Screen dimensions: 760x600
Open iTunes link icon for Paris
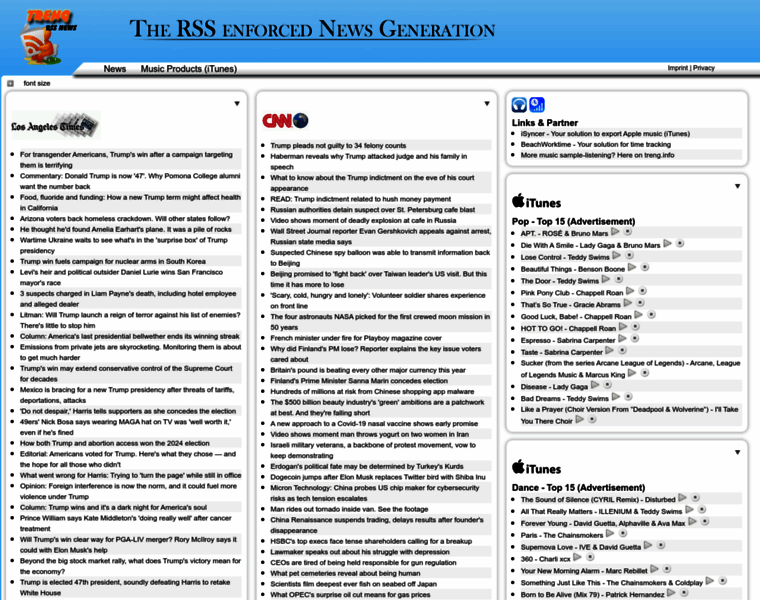point(623,533)
